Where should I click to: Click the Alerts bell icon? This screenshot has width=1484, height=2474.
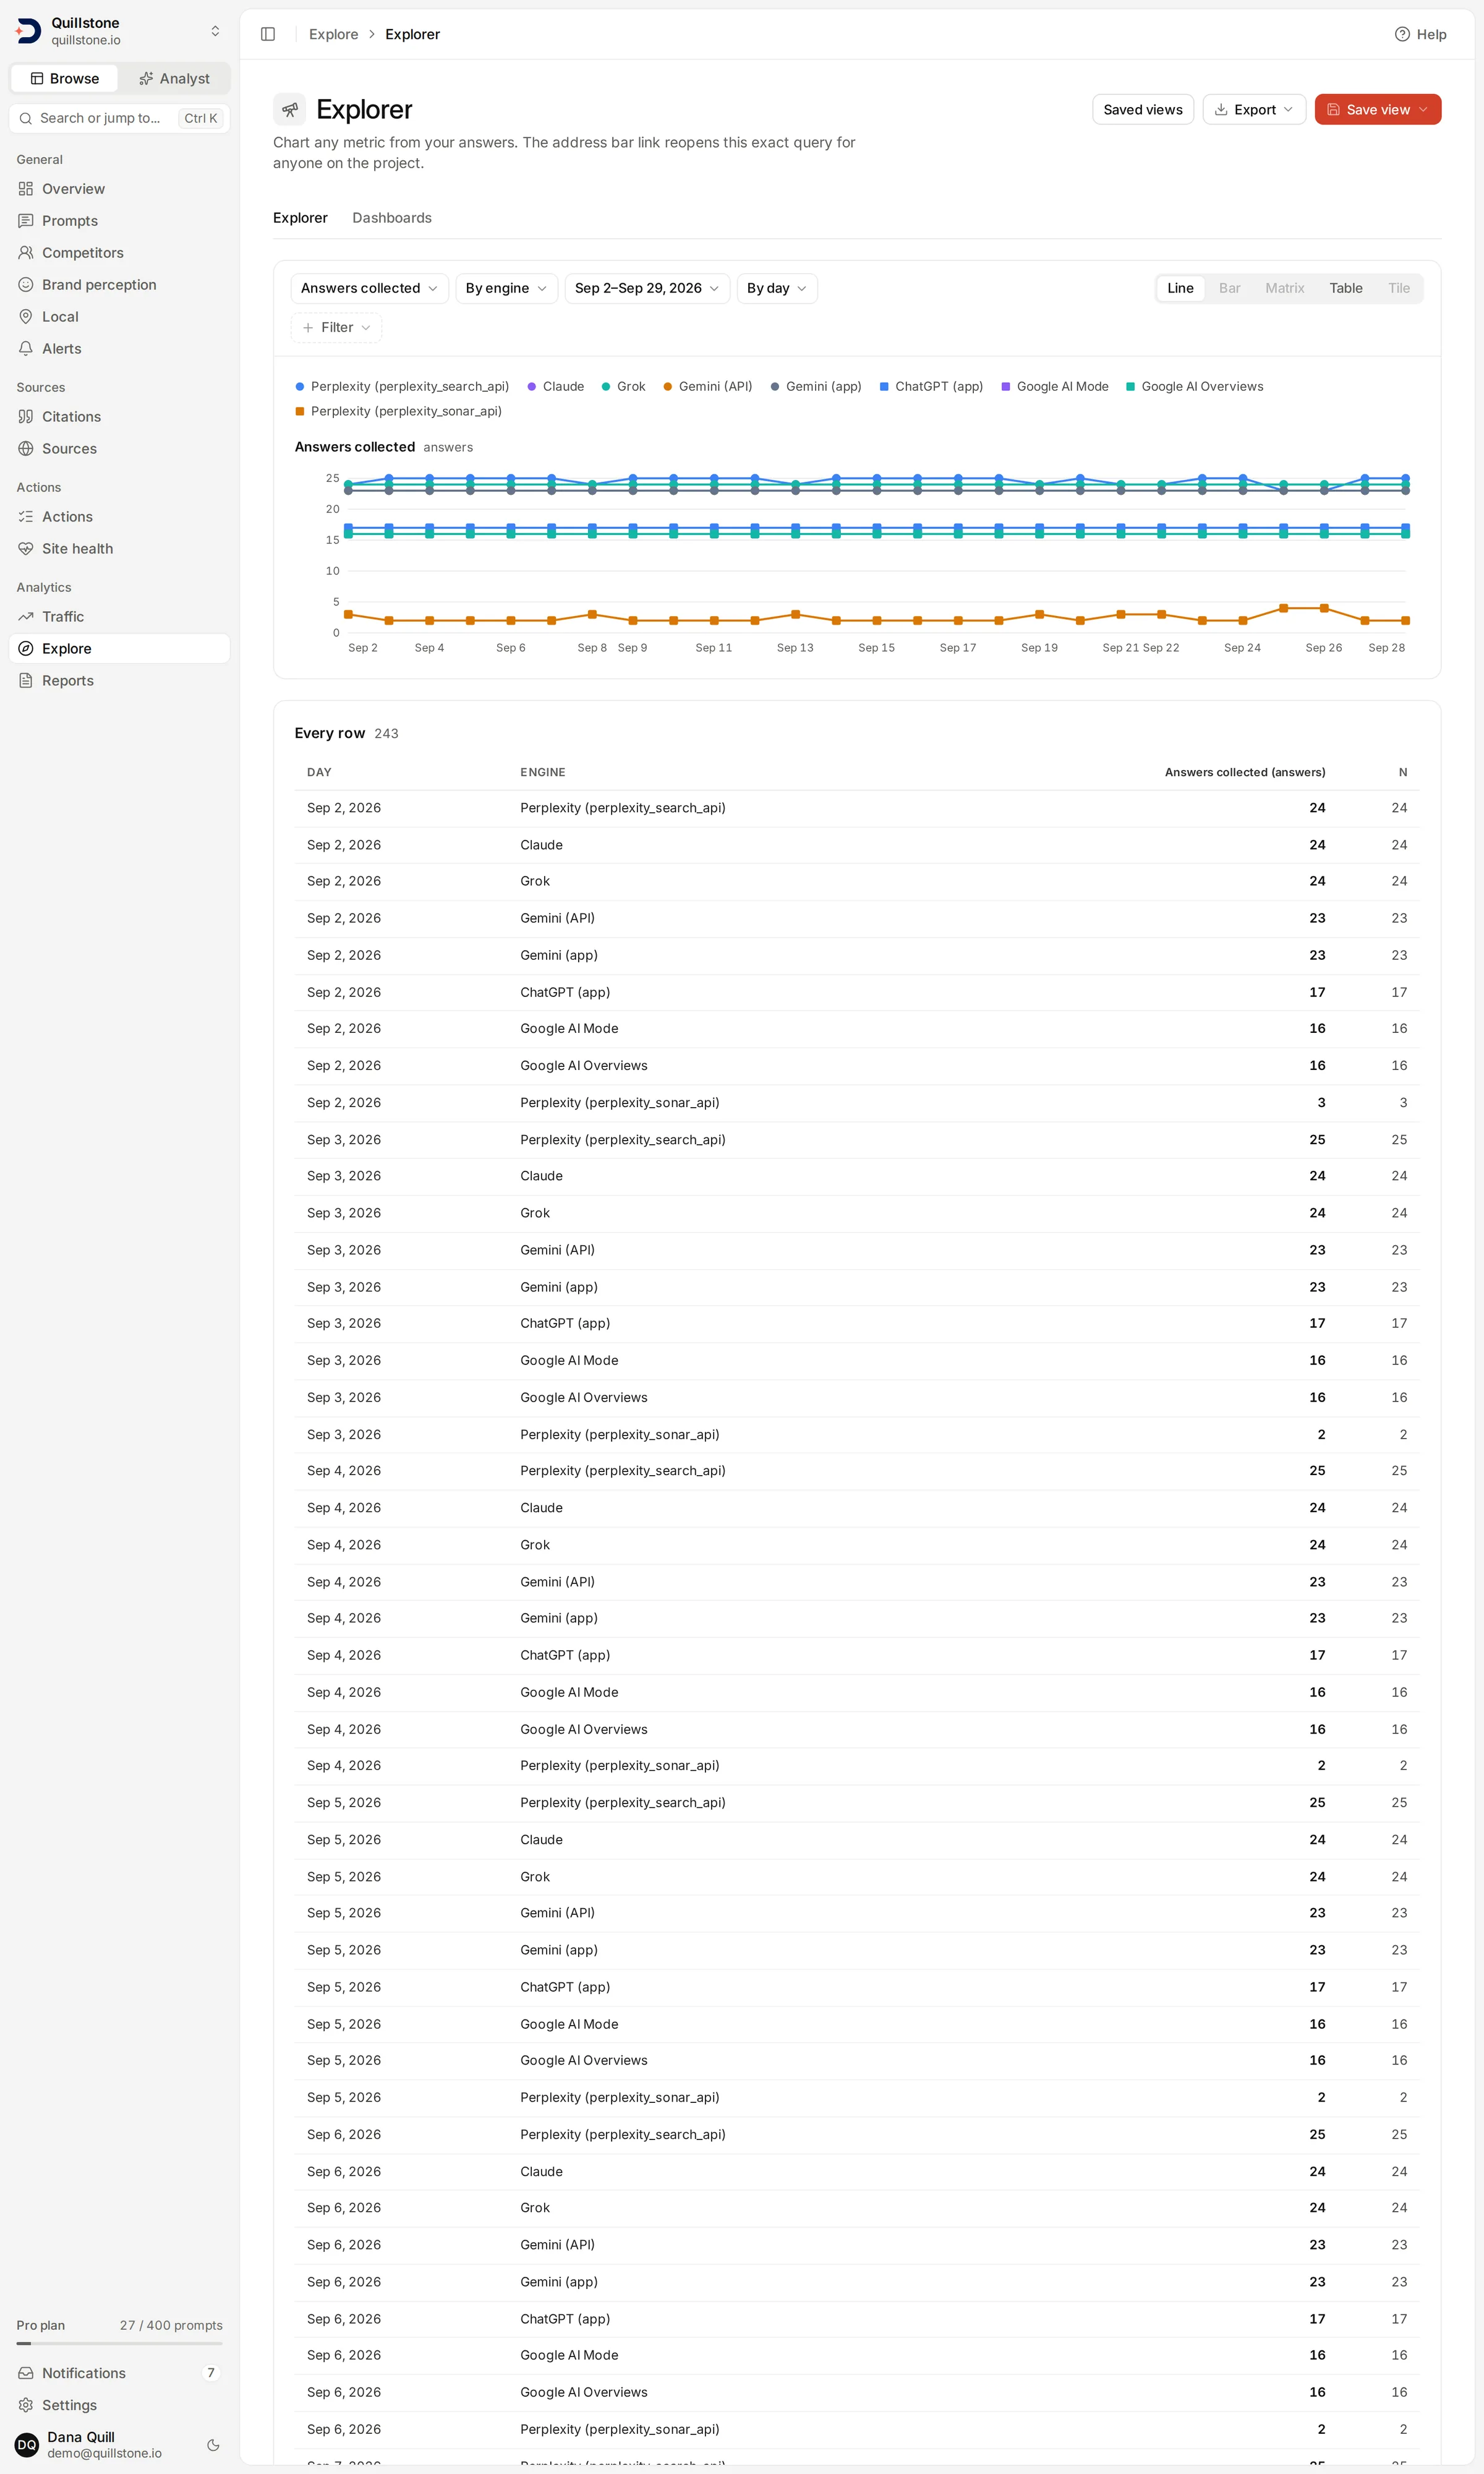click(x=26, y=349)
